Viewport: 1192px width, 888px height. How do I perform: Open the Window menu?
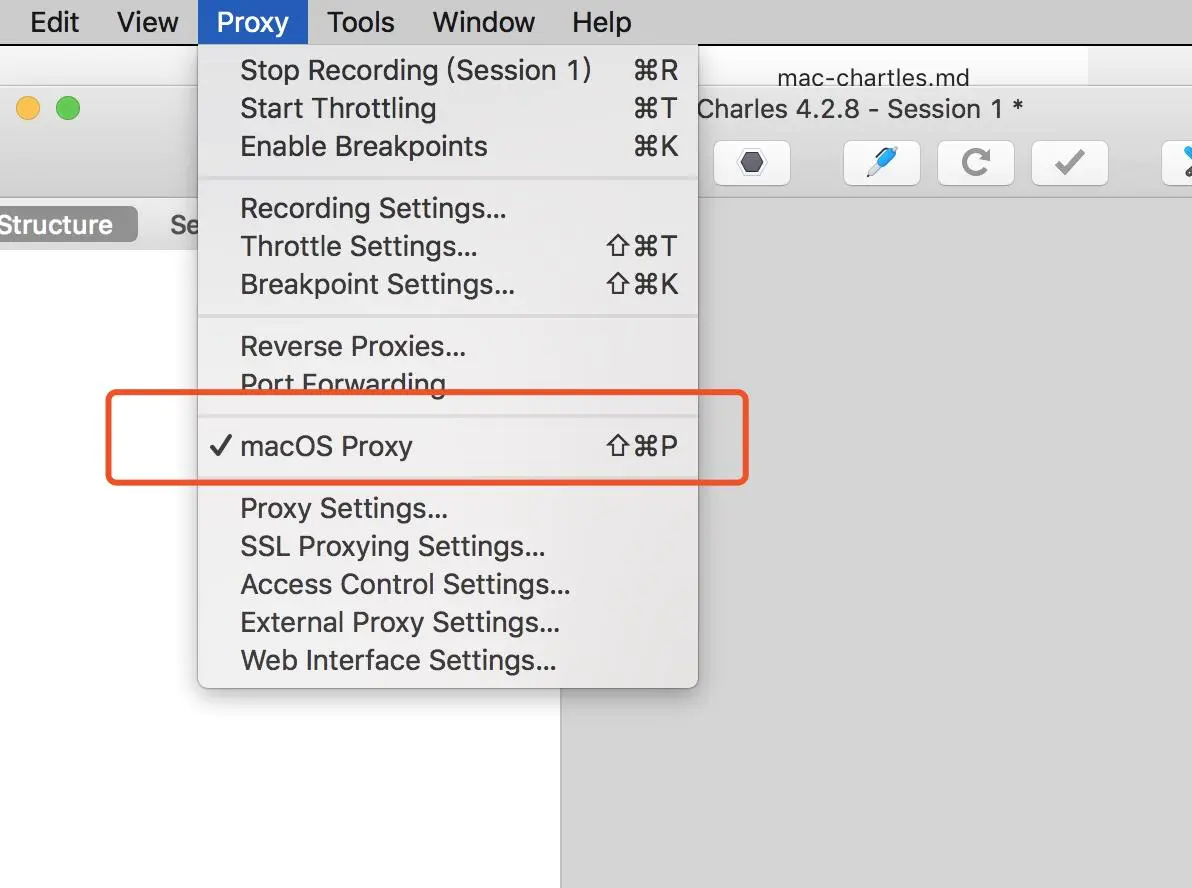[483, 22]
